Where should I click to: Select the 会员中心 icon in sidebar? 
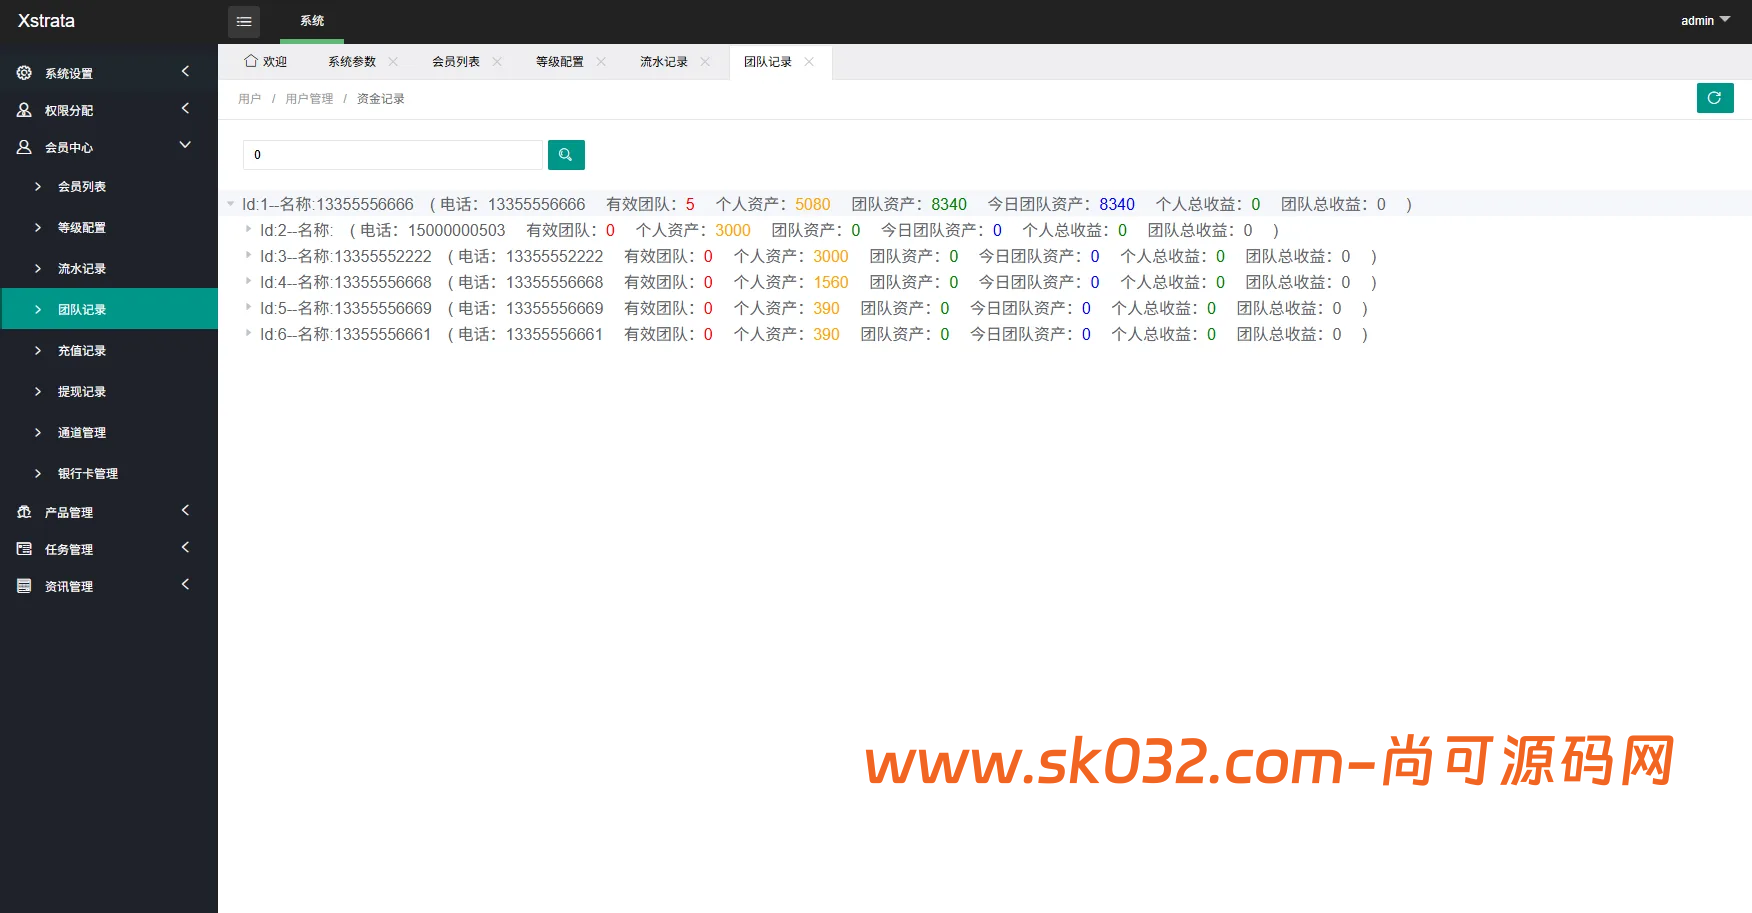tap(24, 147)
